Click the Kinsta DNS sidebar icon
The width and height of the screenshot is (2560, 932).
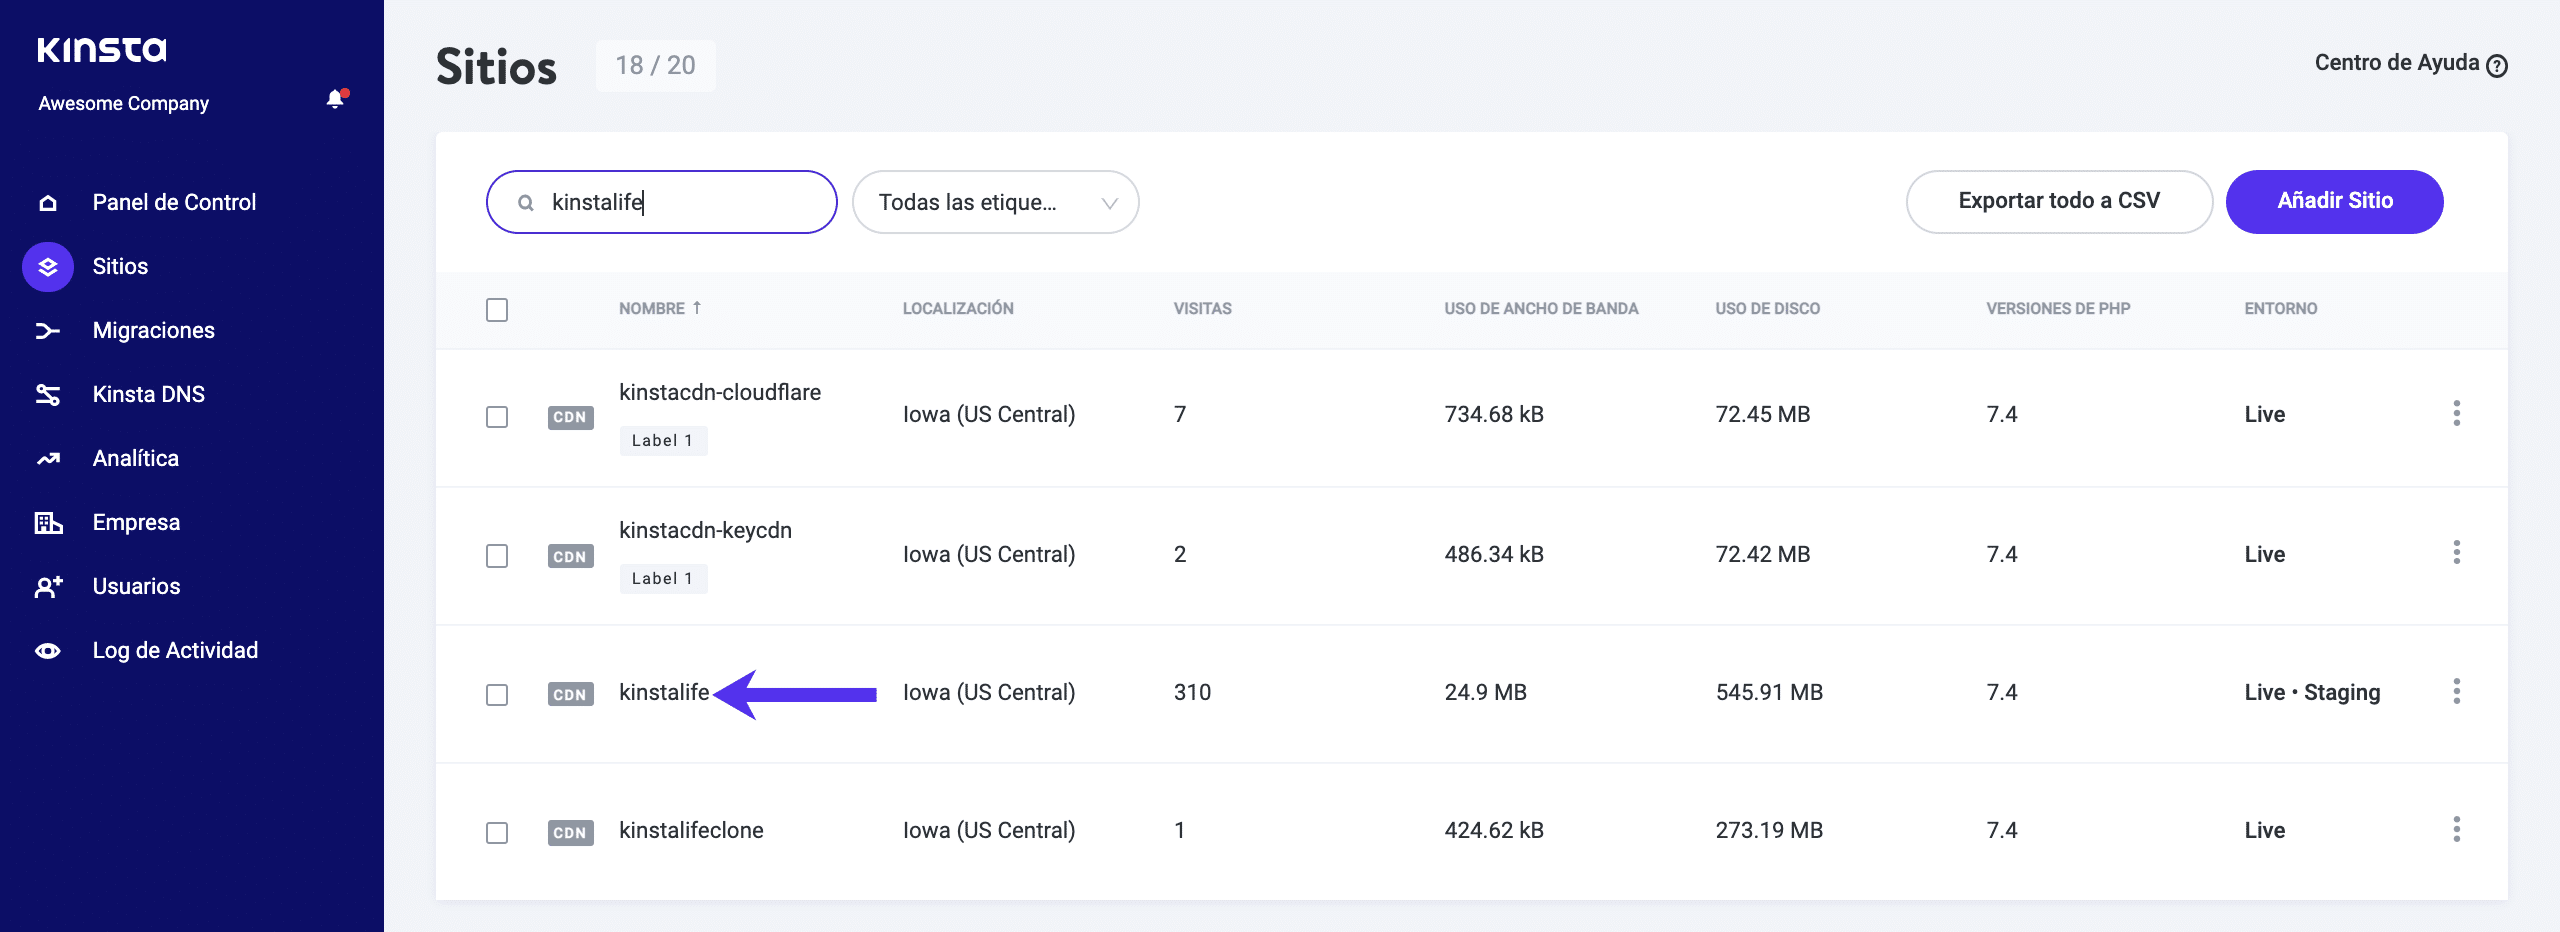tap(48, 395)
